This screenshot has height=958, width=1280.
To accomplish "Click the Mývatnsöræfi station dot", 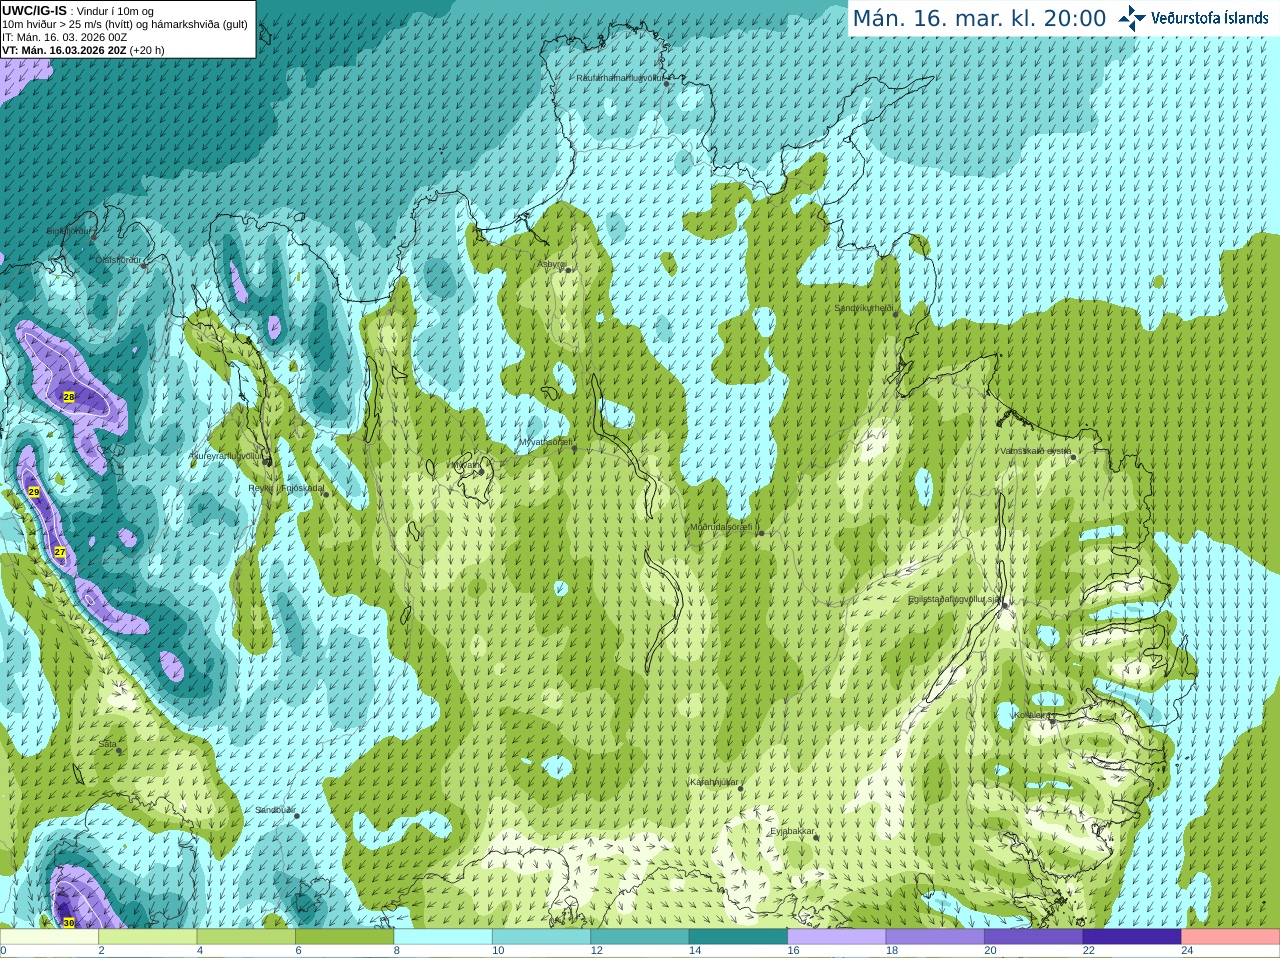I will 575,448.
